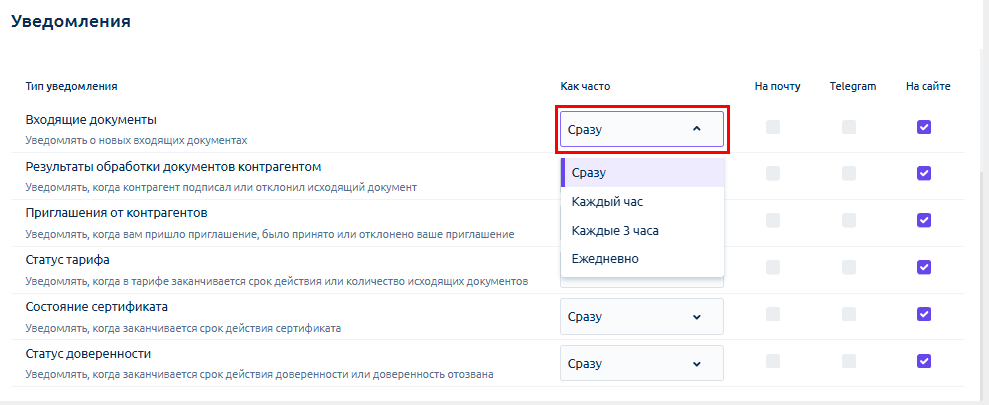Check Telegram box for Входящие документы
Viewport: 989px width, 405px height.
[849, 127]
